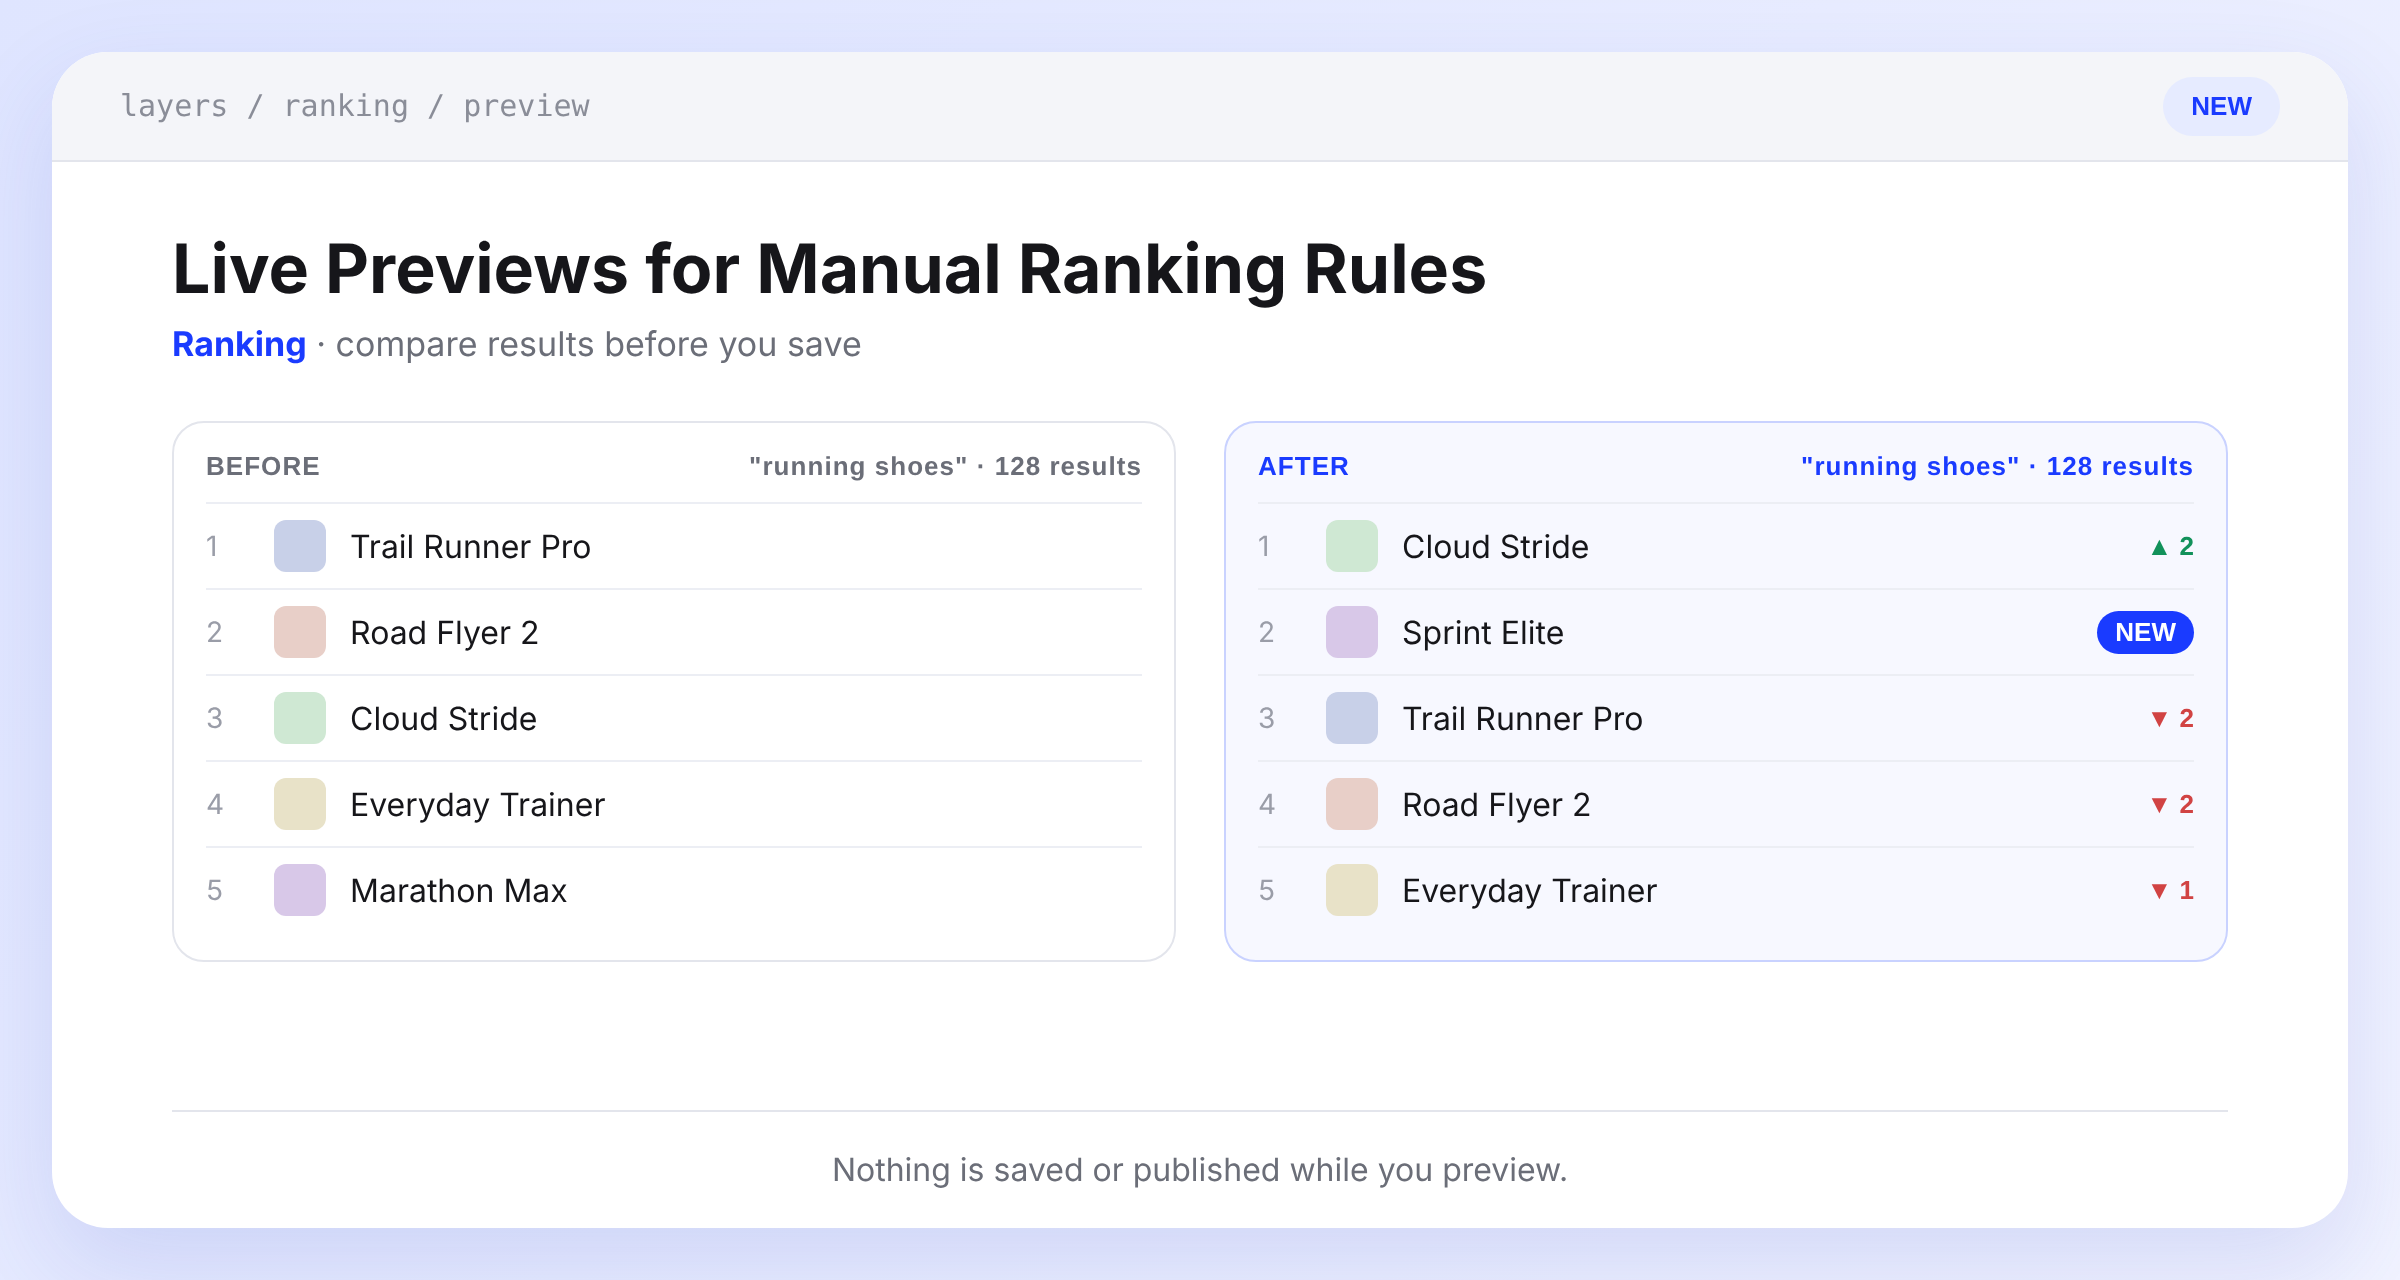Click 'Everyday Trainer' text in After list

coord(1529,891)
